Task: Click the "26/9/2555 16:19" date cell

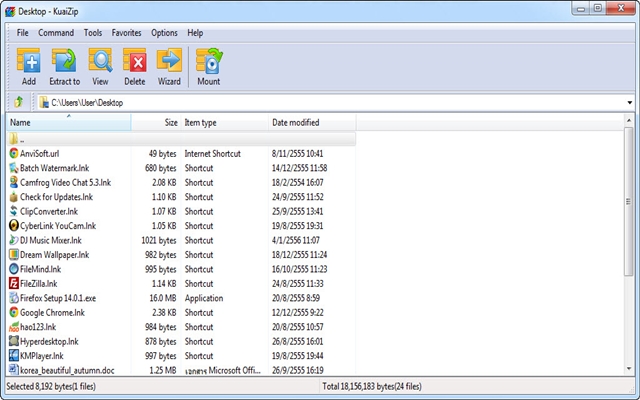Action: pyautogui.click(x=298, y=370)
